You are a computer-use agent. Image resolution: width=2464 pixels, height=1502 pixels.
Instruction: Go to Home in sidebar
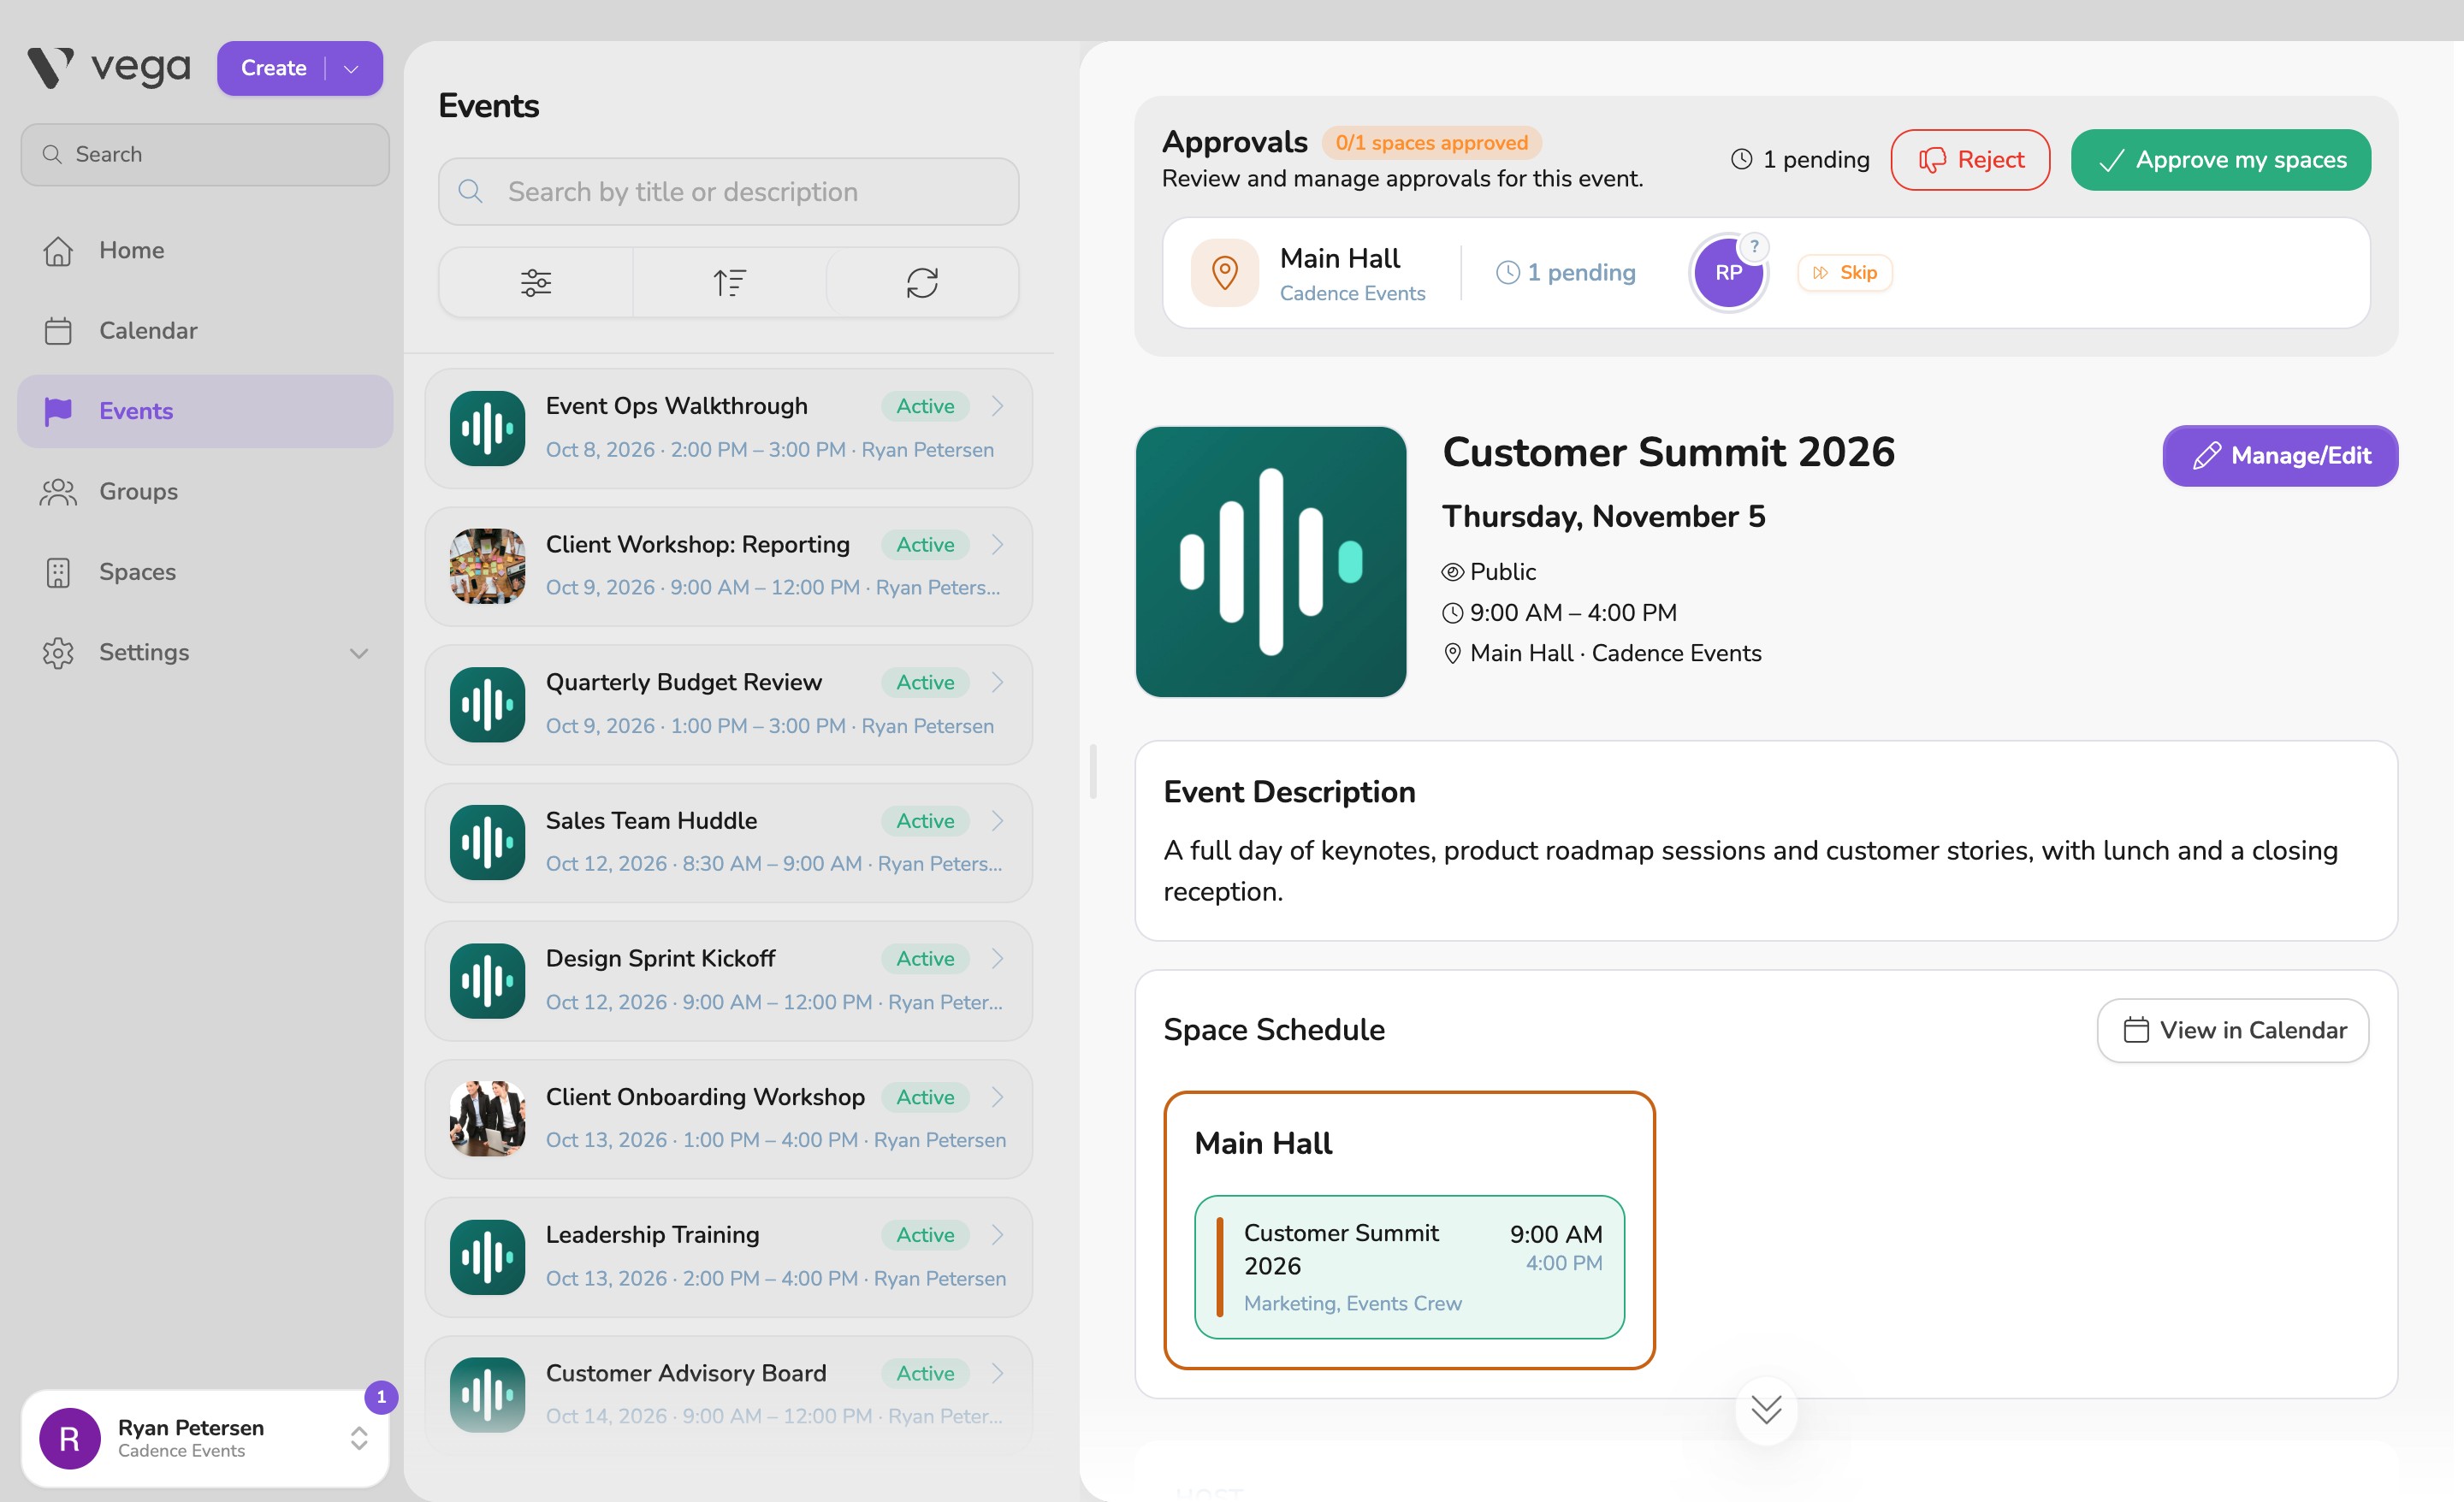205,250
